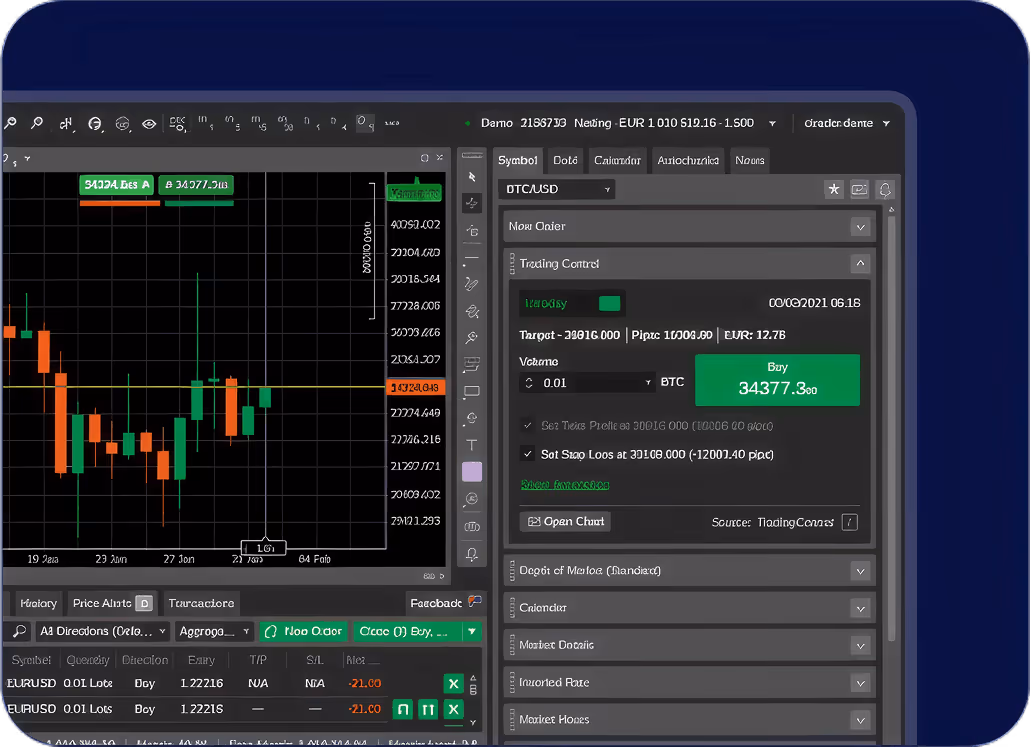Screen dimensions: 1031x747
Task: Click the favorites star next to BTC/USD
Action: (x=834, y=190)
